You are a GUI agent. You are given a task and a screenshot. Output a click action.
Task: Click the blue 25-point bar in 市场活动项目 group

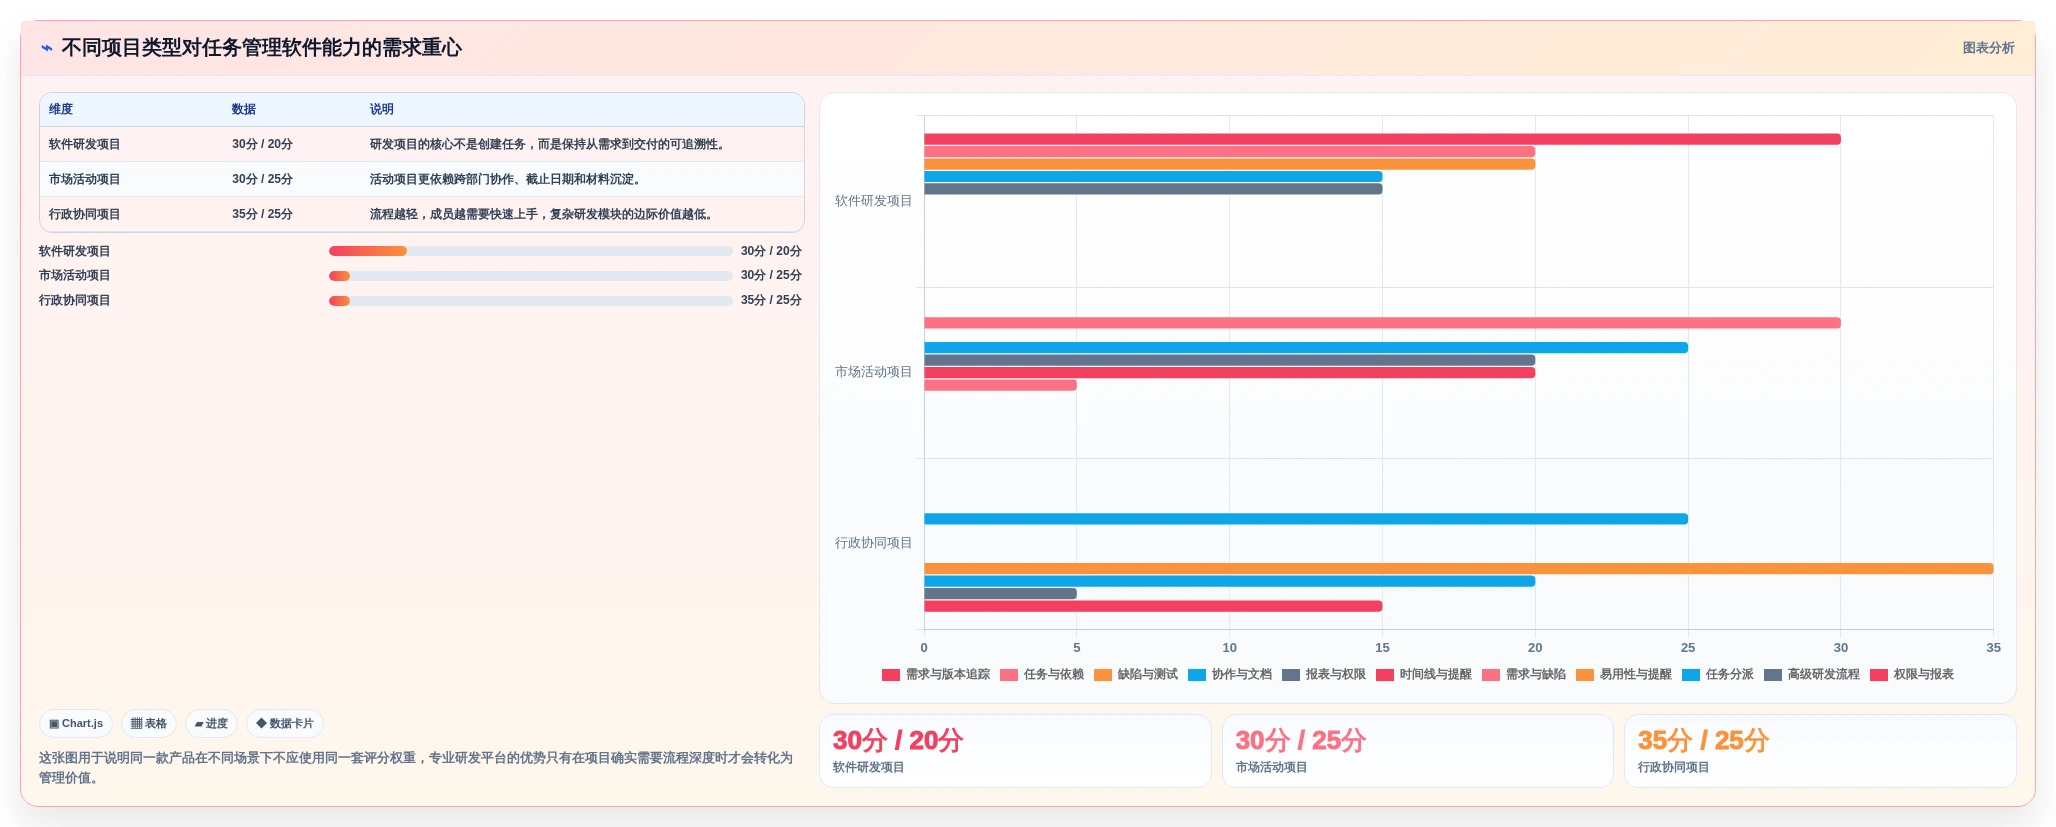(1306, 348)
